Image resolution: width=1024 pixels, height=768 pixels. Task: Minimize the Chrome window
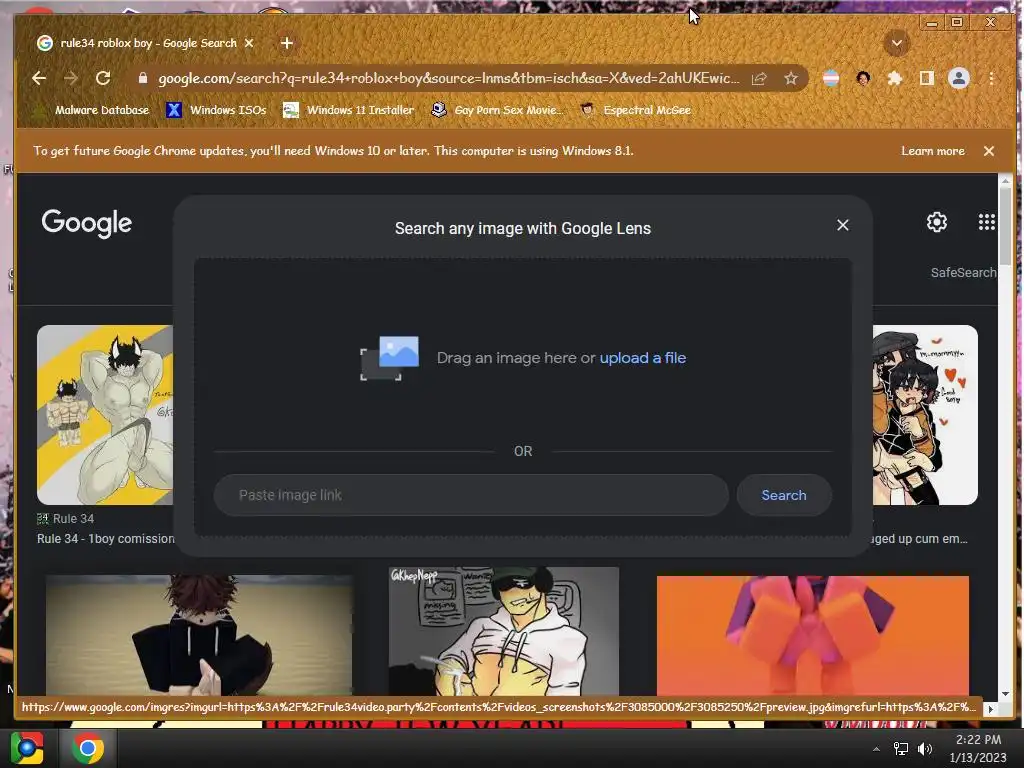click(932, 23)
